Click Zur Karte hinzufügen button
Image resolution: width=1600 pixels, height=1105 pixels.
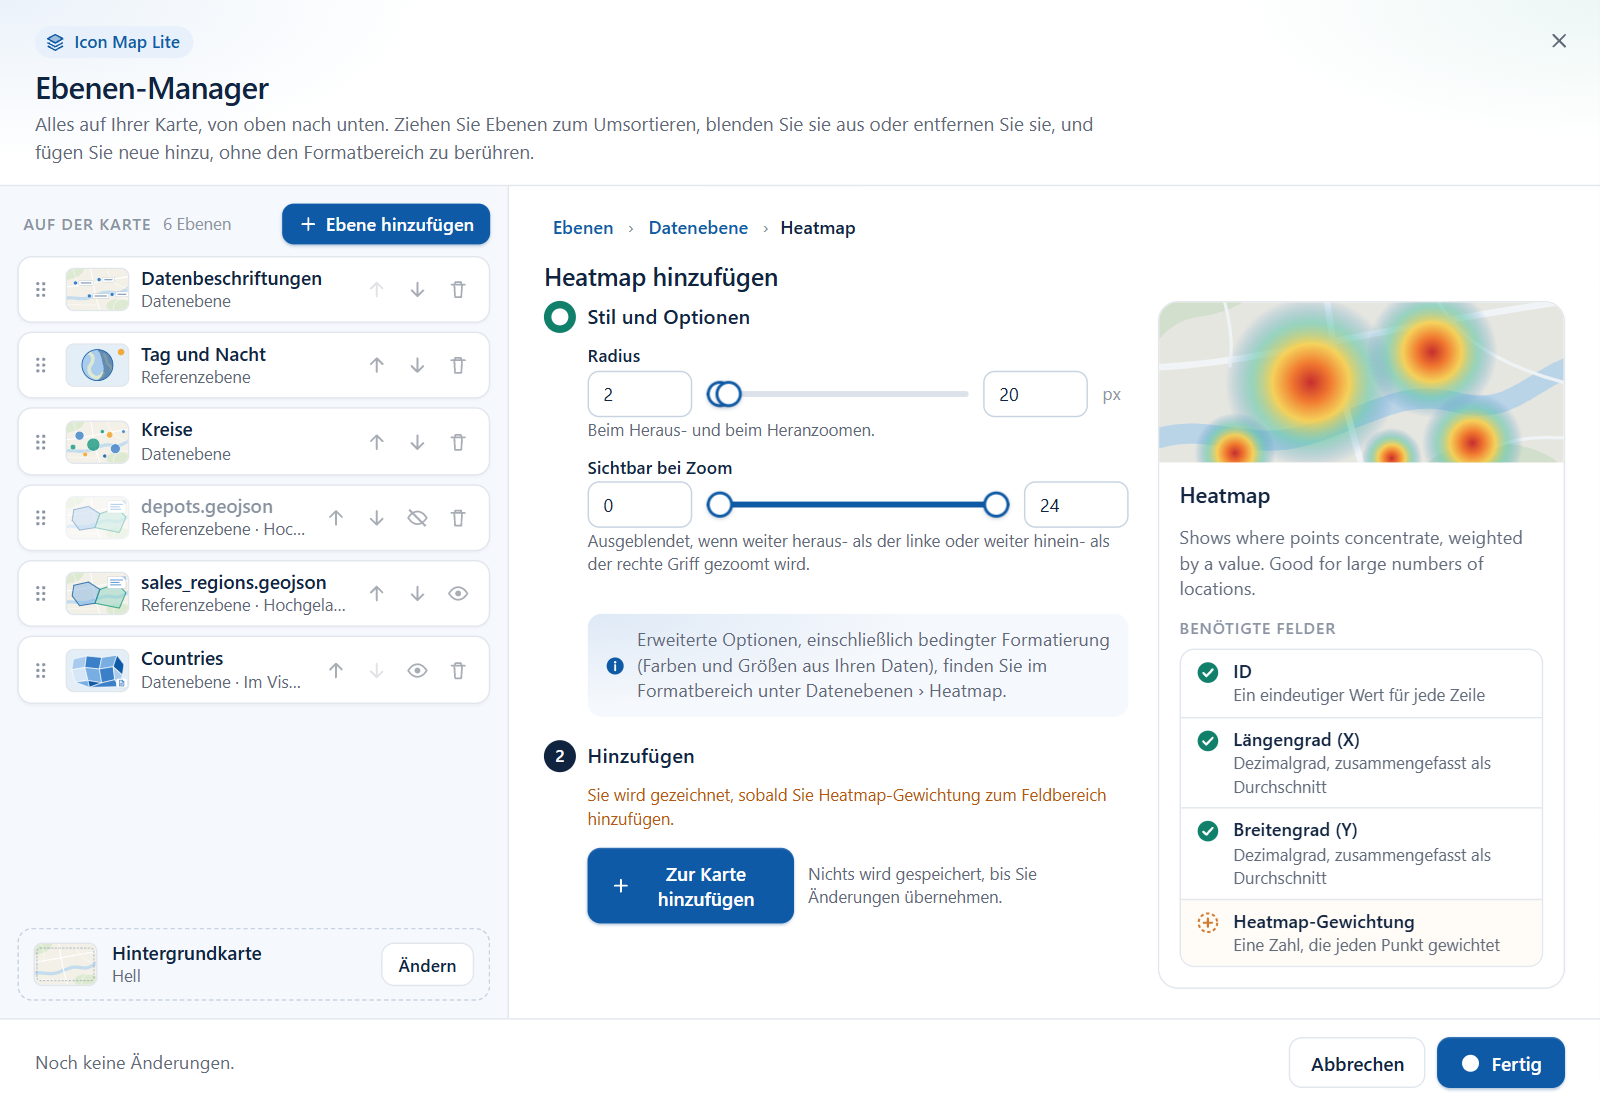[x=690, y=886]
